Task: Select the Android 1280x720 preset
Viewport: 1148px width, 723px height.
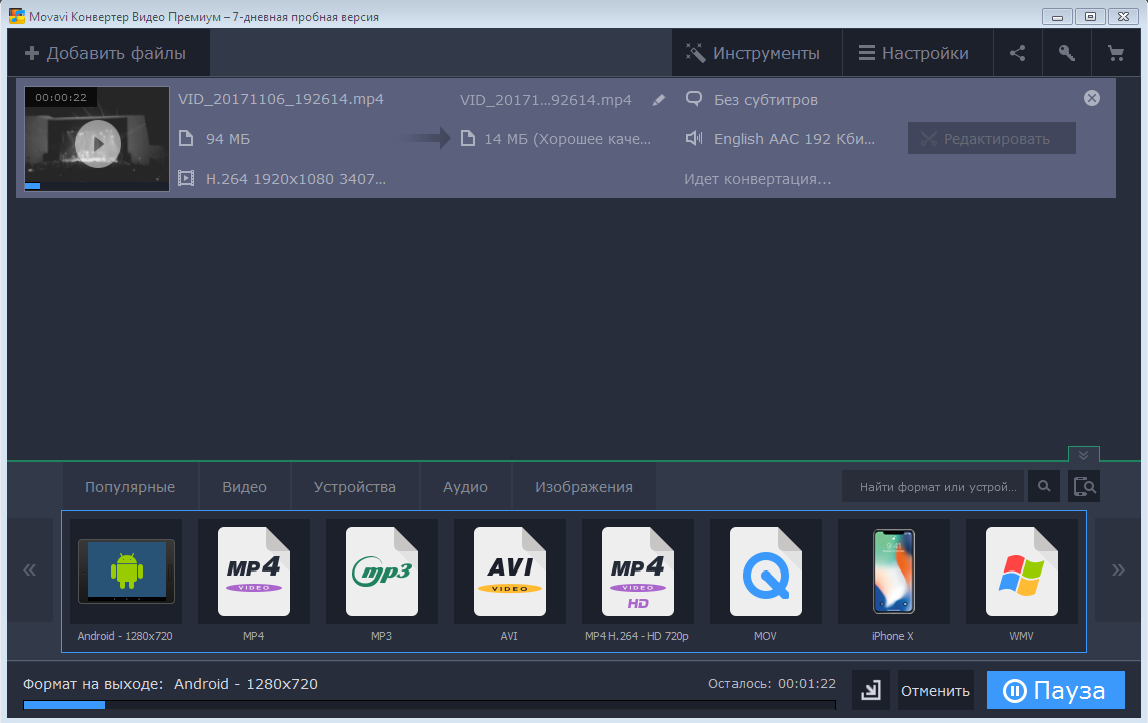Action: tap(126, 578)
